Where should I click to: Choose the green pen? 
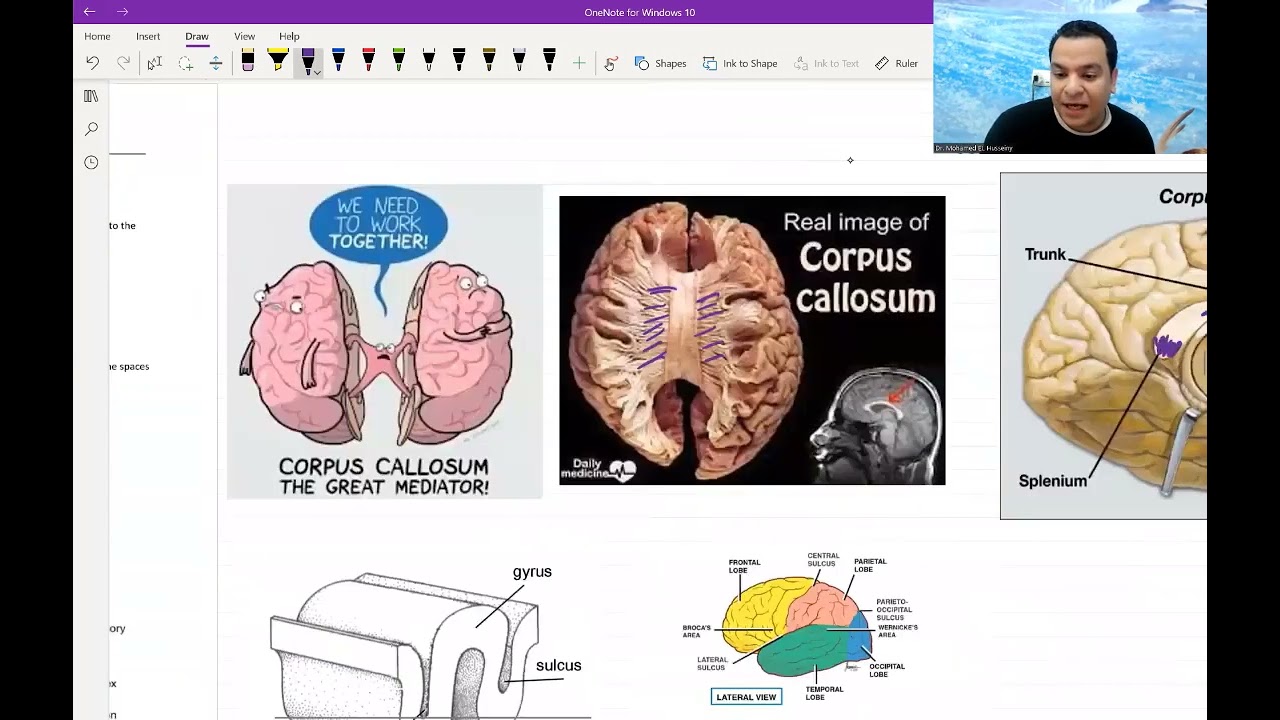[398, 61]
